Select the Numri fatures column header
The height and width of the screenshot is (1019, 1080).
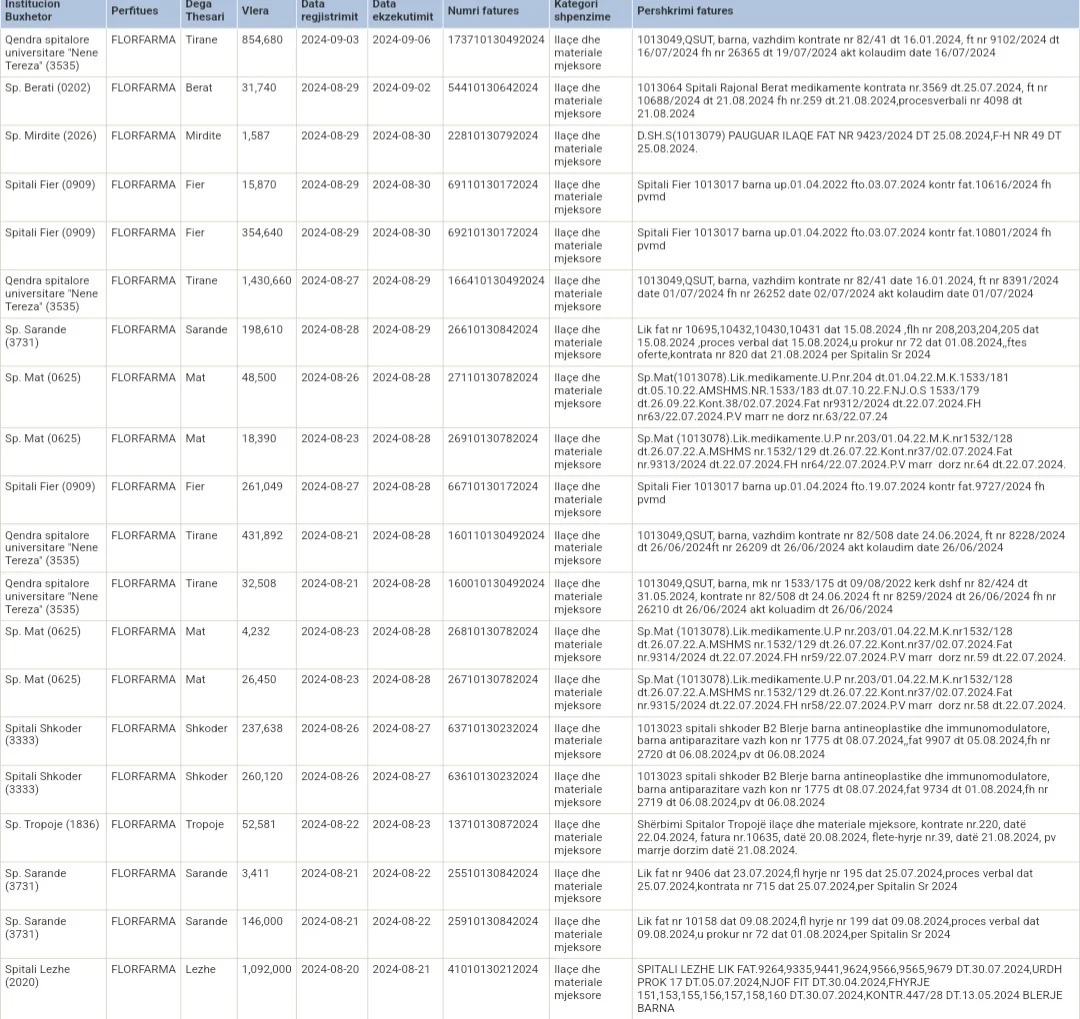coord(484,11)
